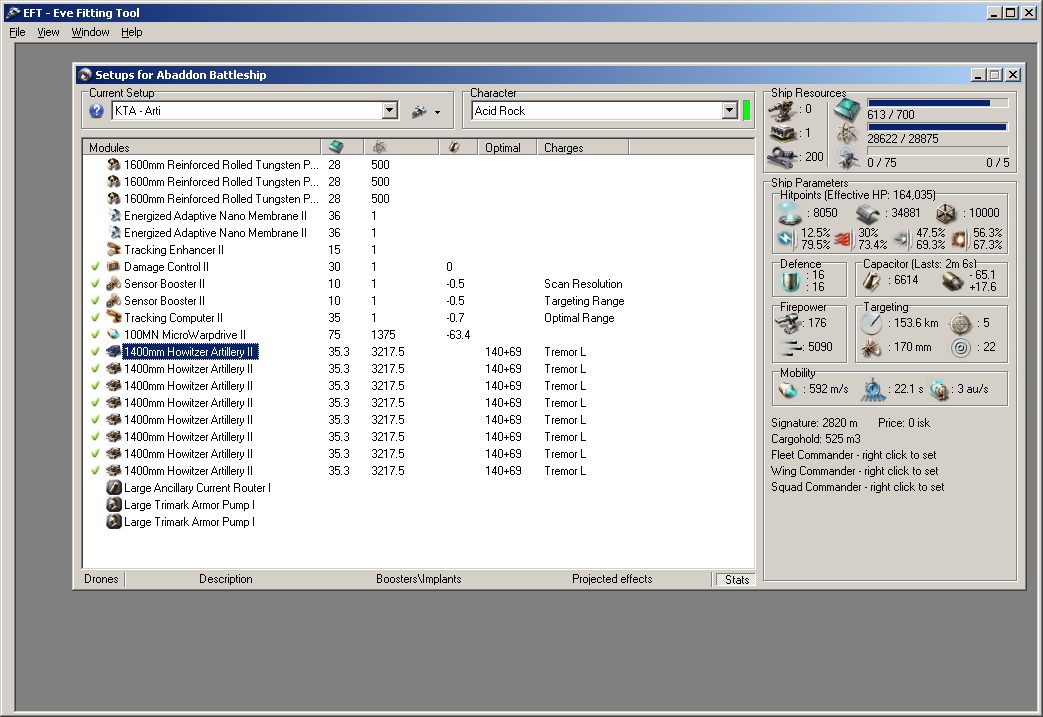The height and width of the screenshot is (717, 1043).
Task: Switch to the Drones tab
Action: 101,579
